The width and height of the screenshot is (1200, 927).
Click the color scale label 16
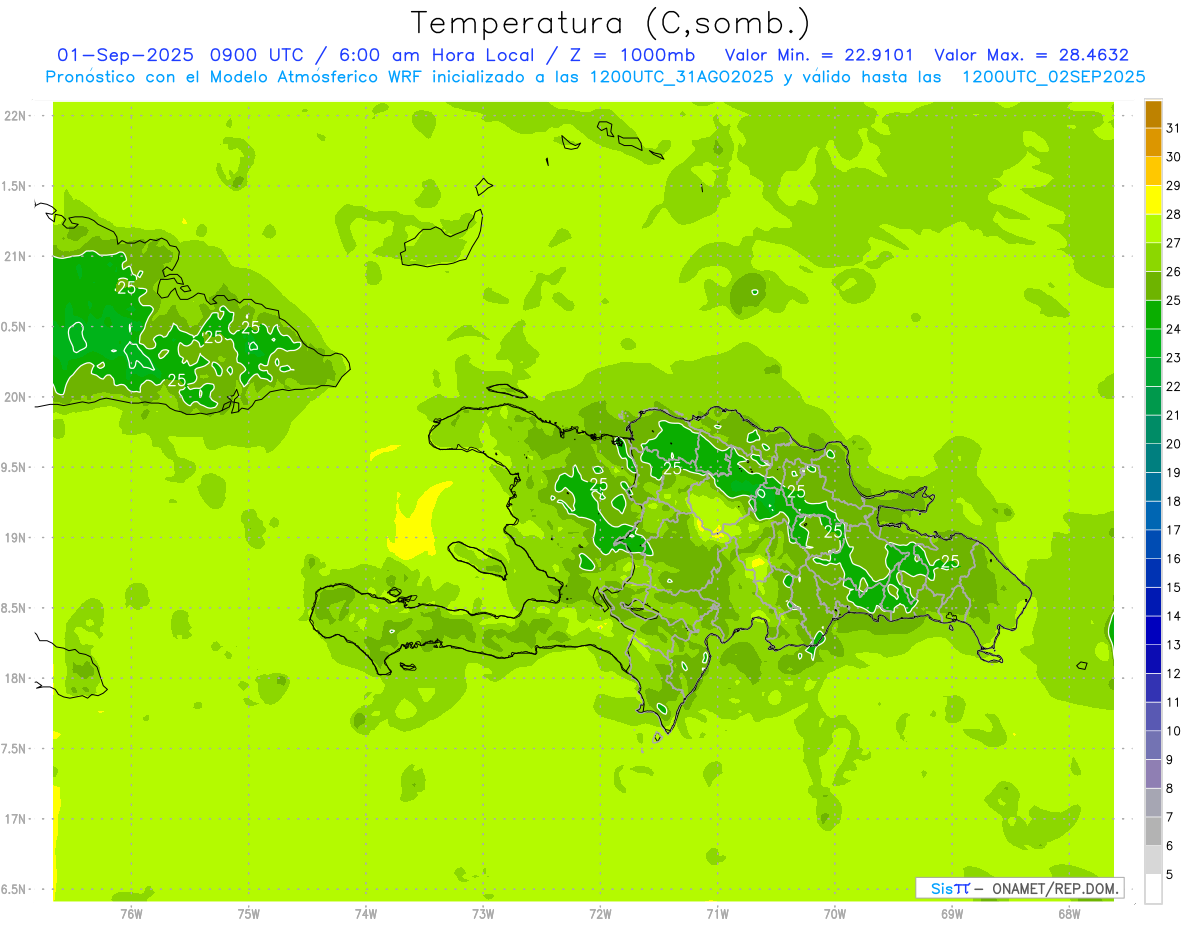pyautogui.click(x=1174, y=559)
